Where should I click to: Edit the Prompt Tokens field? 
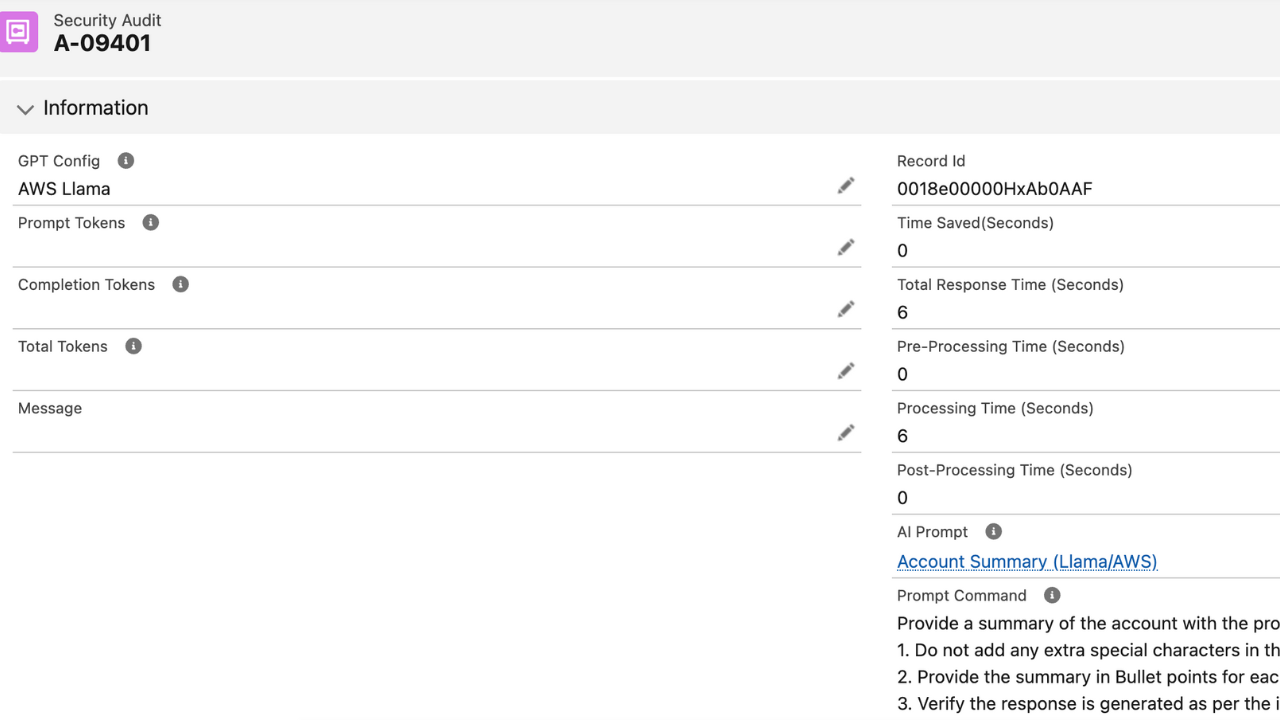[x=846, y=248]
